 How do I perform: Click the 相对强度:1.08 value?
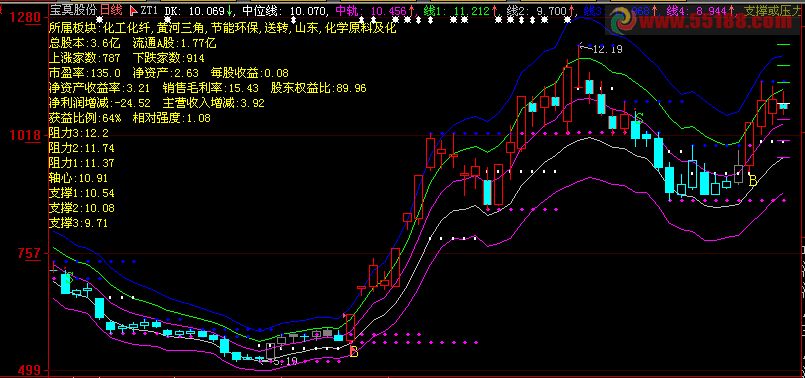(x=171, y=118)
